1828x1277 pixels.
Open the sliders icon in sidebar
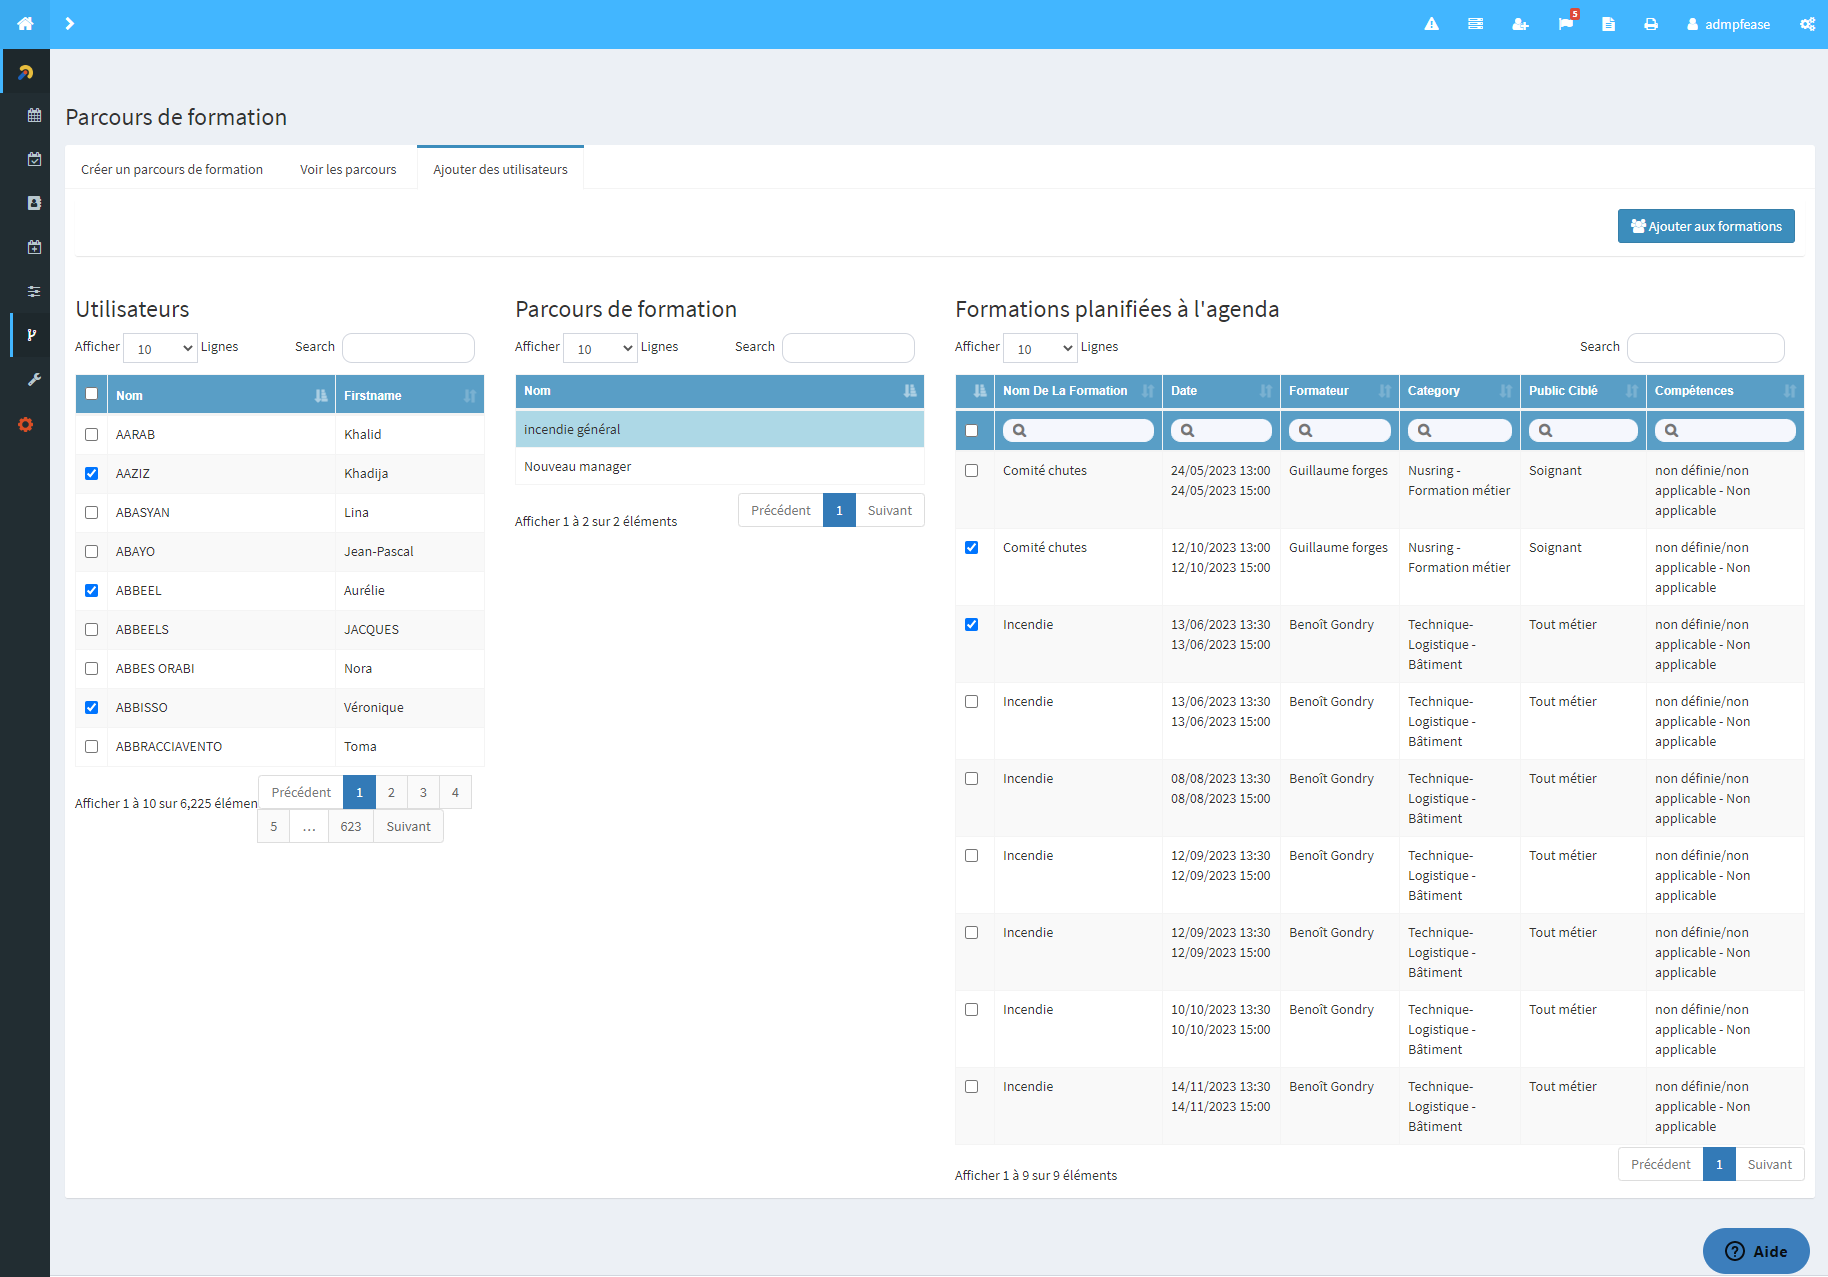pos(34,291)
